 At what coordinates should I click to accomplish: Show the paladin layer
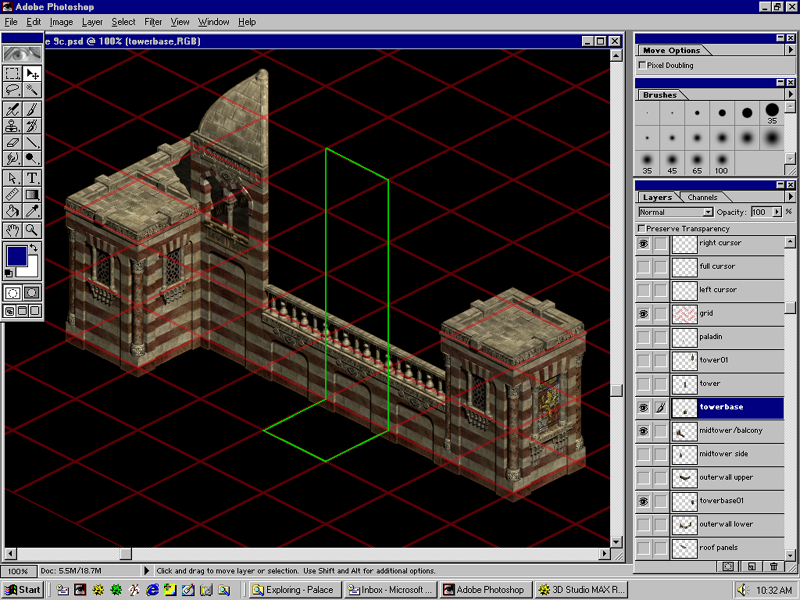tap(643, 337)
